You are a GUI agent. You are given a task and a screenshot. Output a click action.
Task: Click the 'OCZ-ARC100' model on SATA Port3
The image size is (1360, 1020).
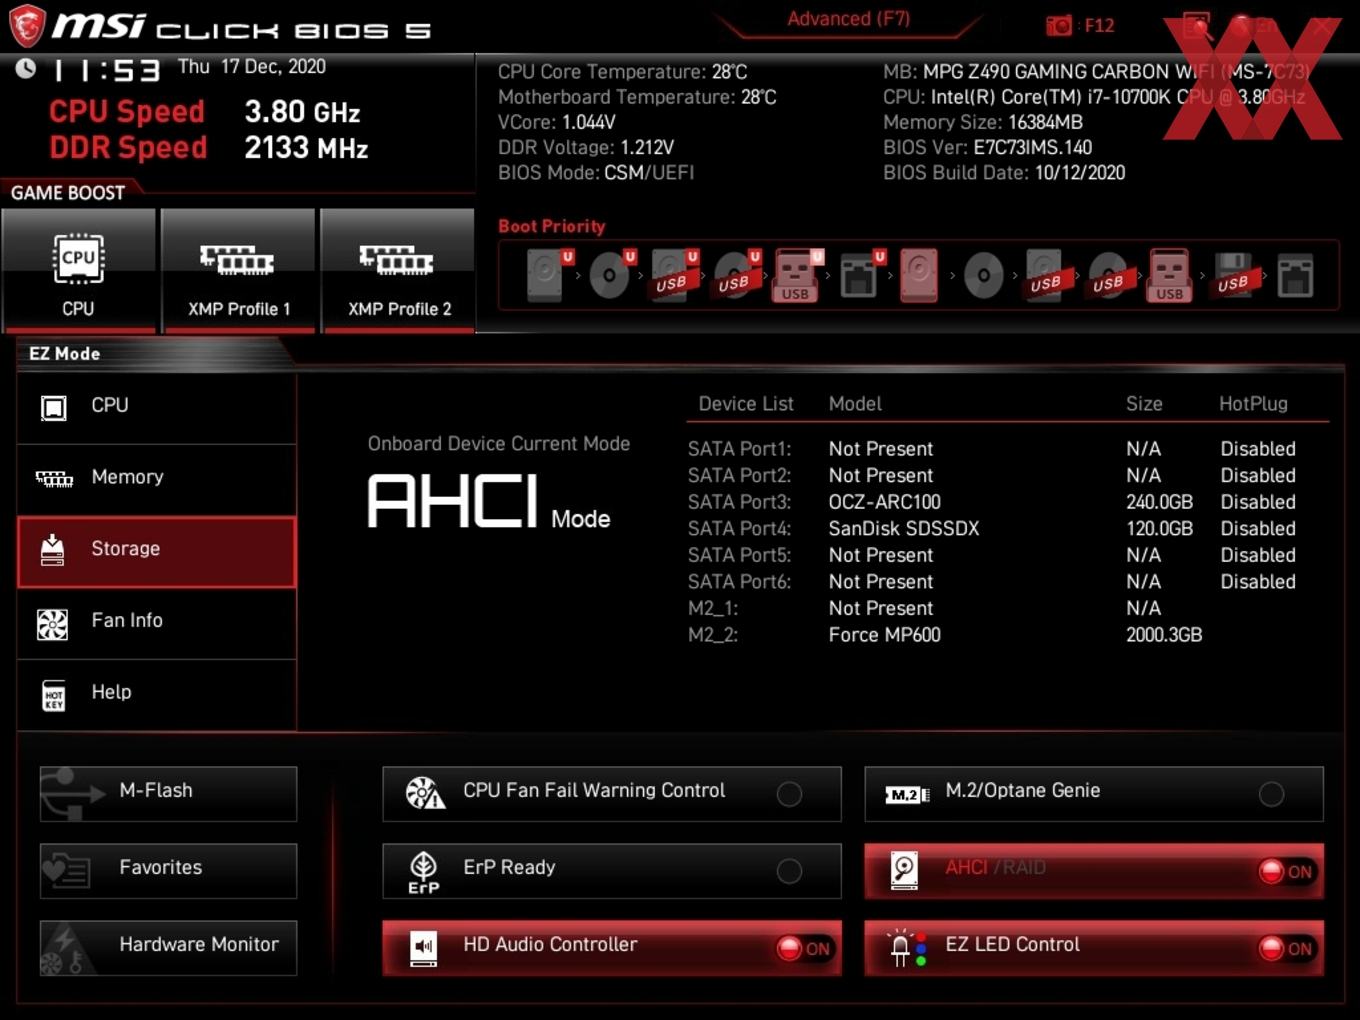click(x=884, y=502)
